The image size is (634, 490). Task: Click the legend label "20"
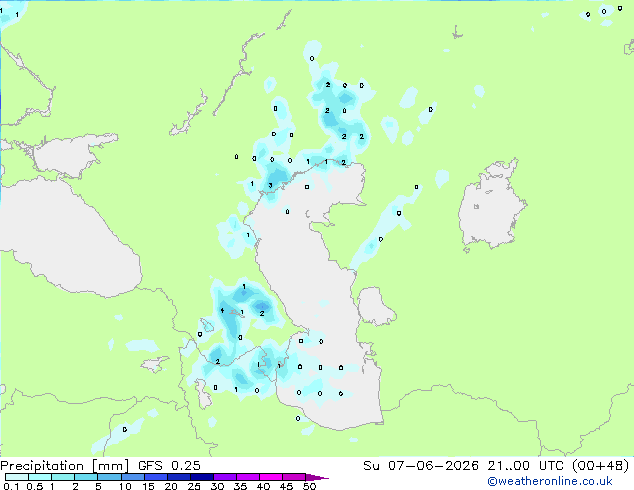pyautogui.click(x=171, y=486)
